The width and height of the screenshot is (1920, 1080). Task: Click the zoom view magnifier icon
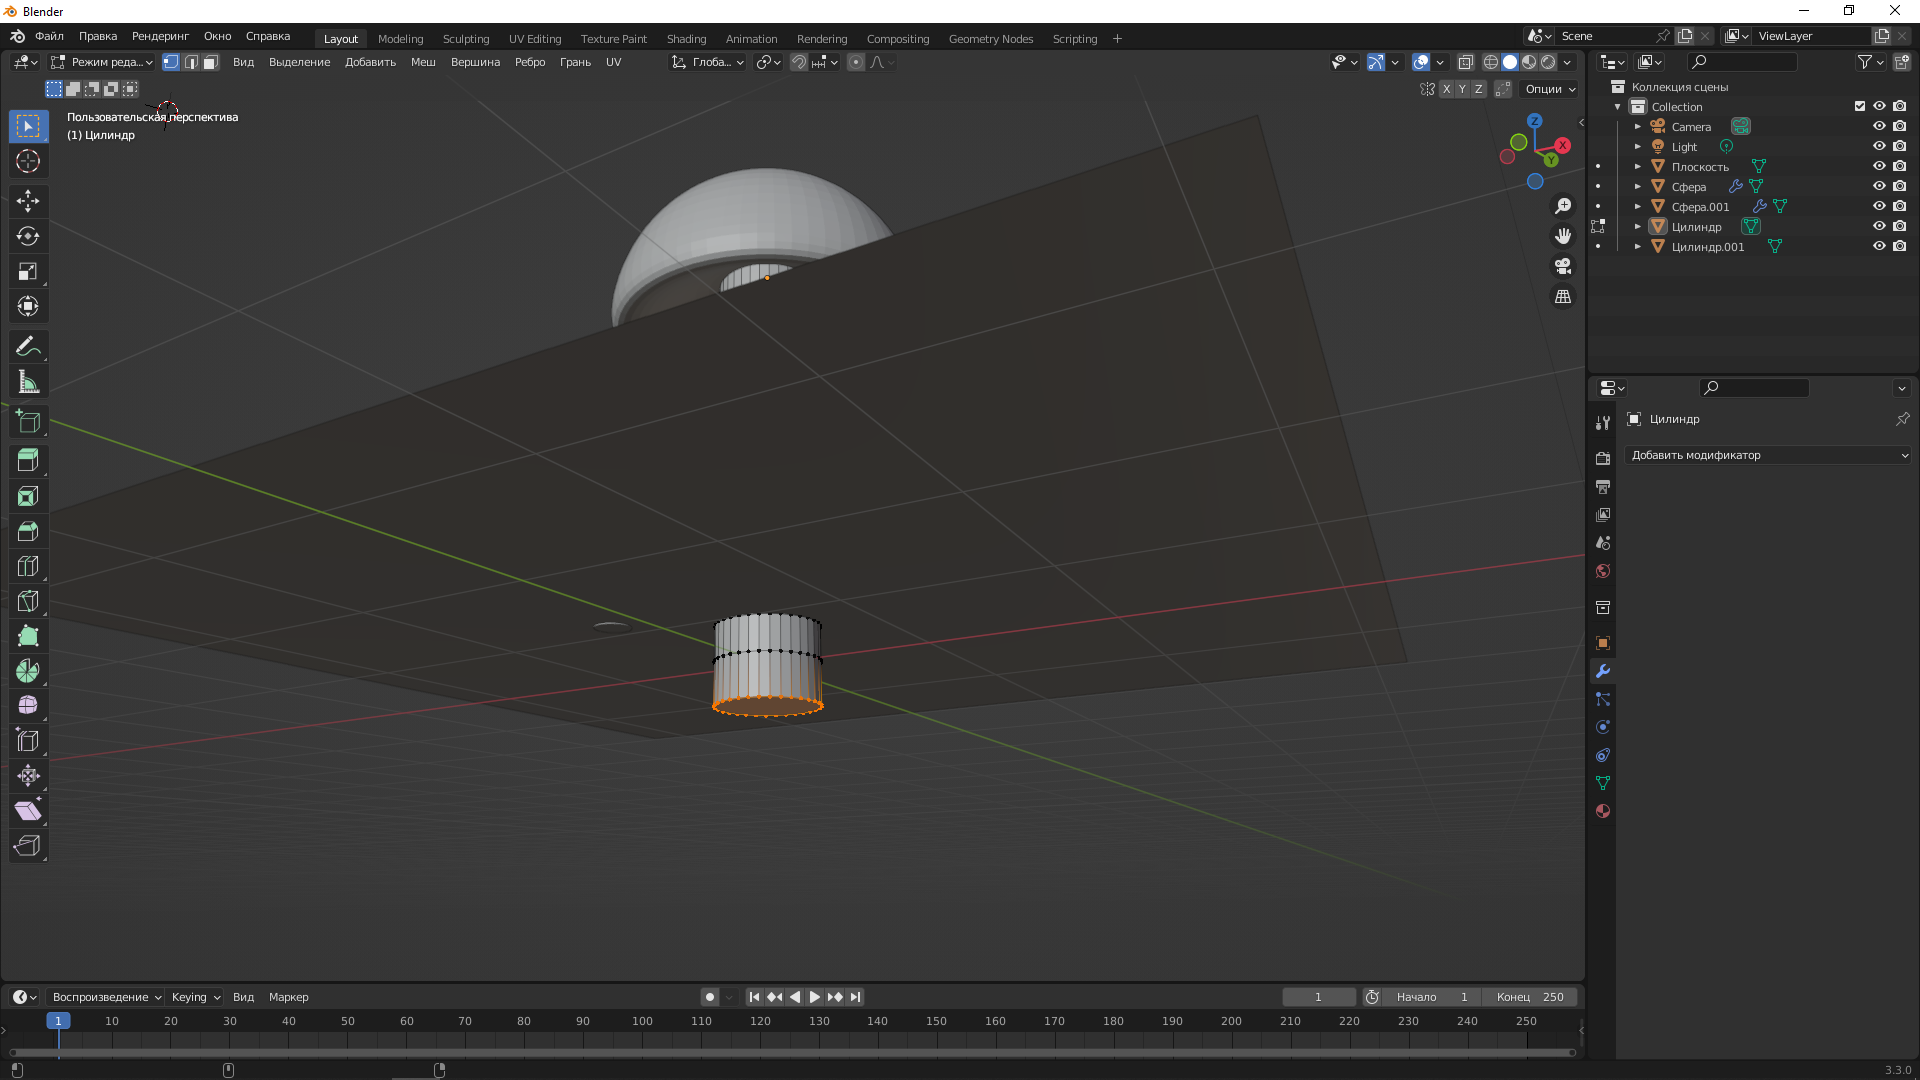[x=1563, y=206]
